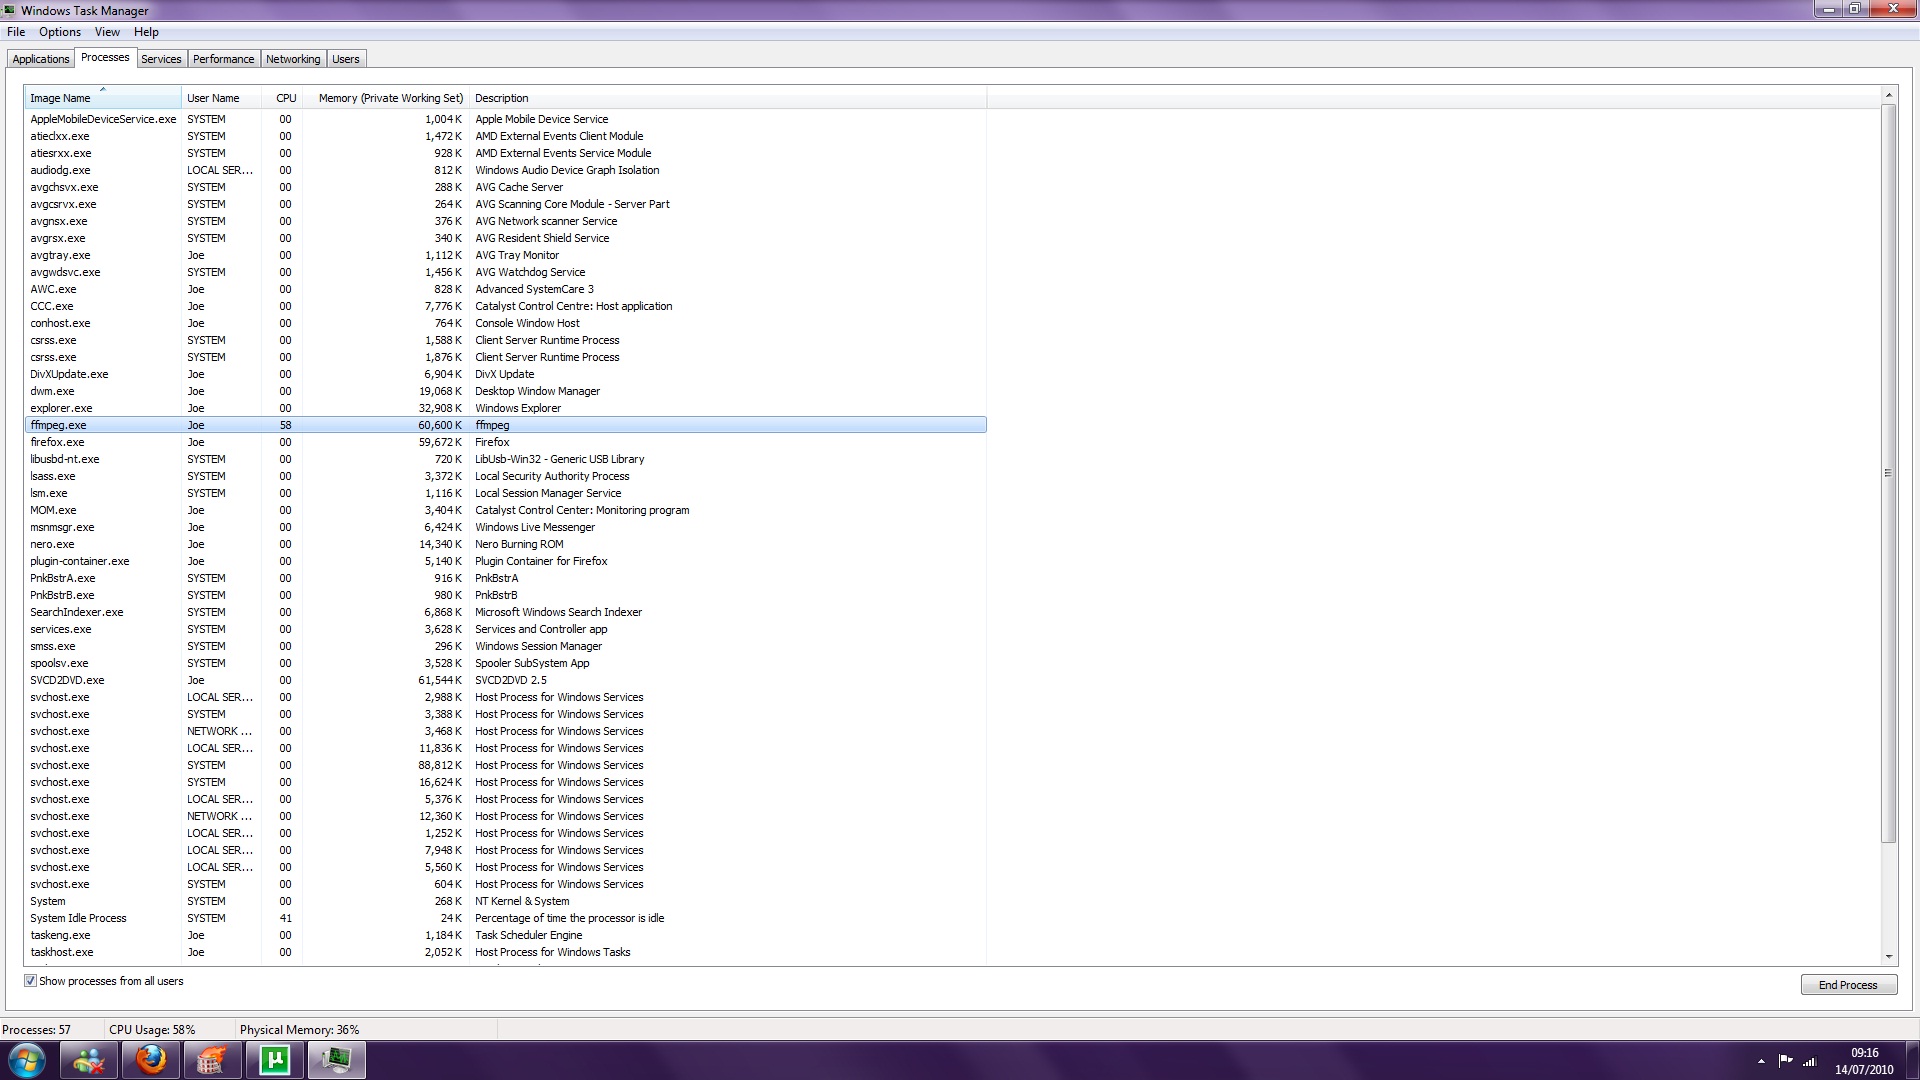Viewport: 1920px width, 1080px height.
Task: Select the Processes tab
Action: (x=105, y=57)
